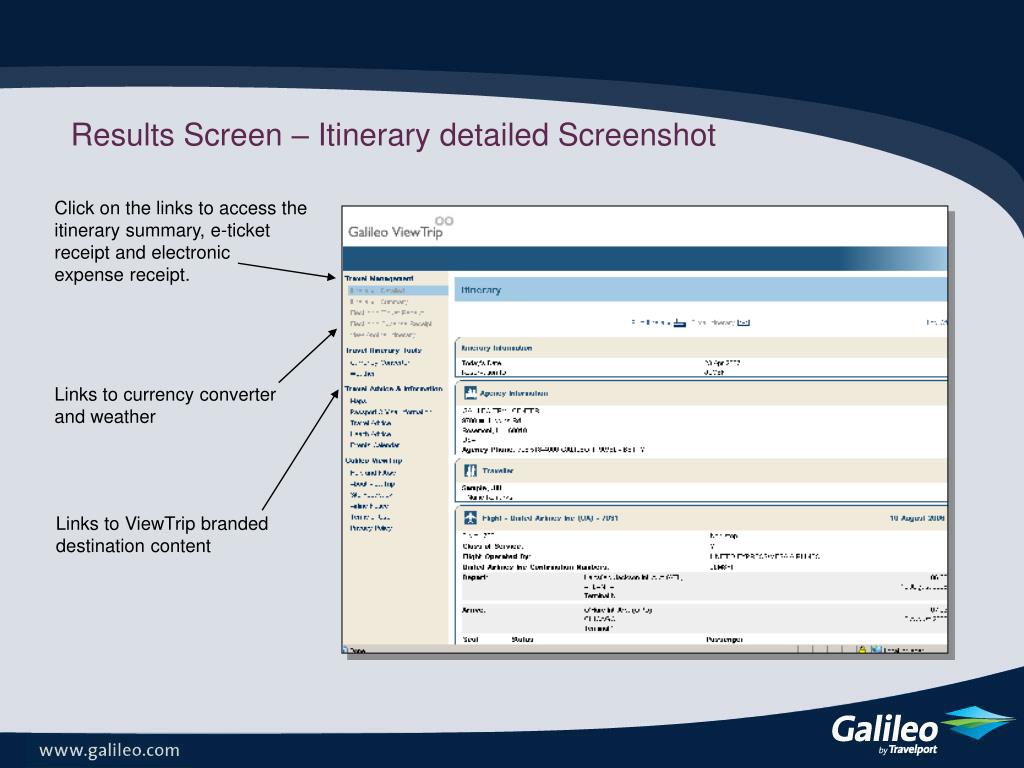Viewport: 1024px width, 768px height.
Task: Open the Electronic Ticket Receipt link
Action: coord(387,313)
